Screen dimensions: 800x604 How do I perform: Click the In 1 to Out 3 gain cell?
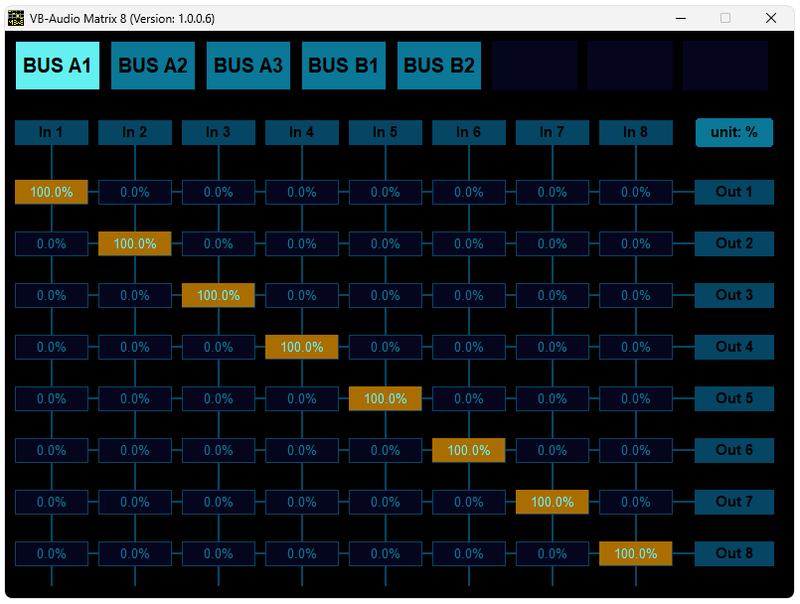(52, 295)
